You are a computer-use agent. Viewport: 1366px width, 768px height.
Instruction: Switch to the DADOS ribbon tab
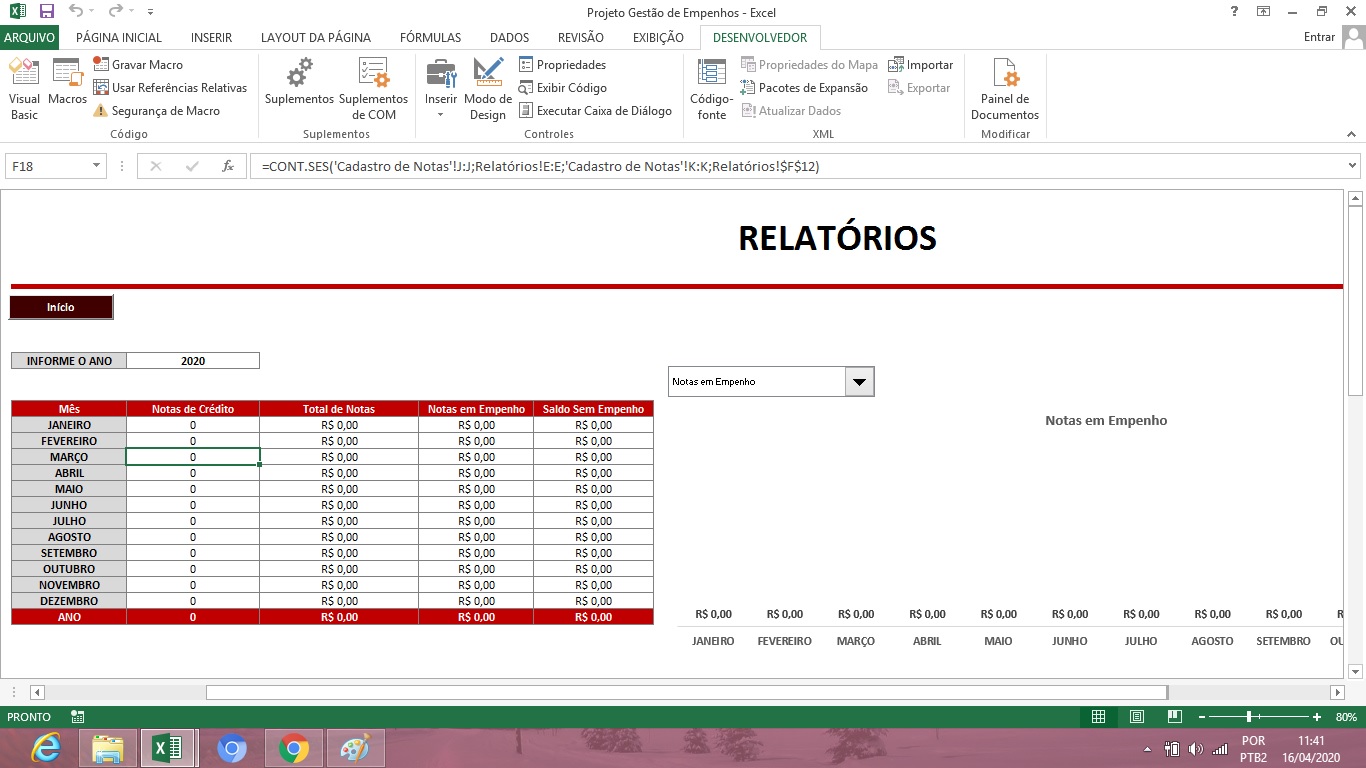pyautogui.click(x=509, y=37)
